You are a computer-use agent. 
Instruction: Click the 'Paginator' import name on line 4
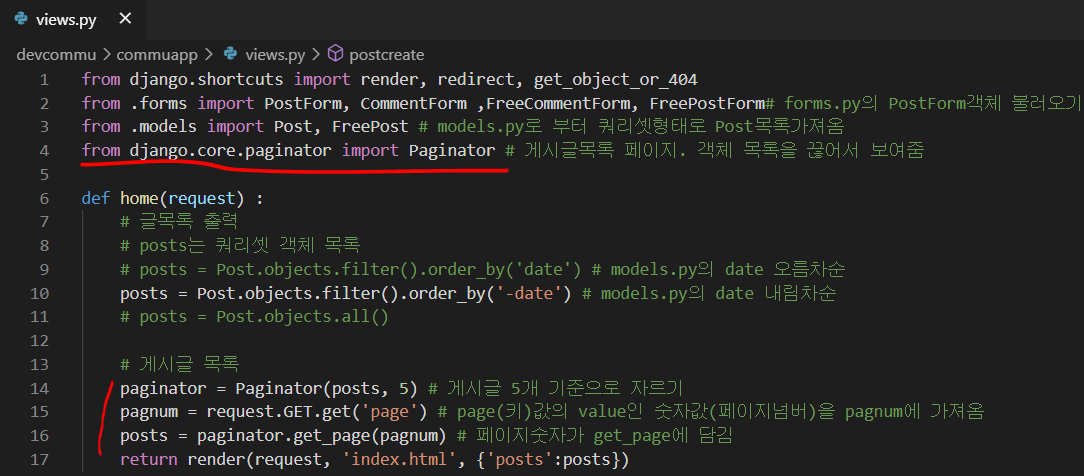click(451, 151)
